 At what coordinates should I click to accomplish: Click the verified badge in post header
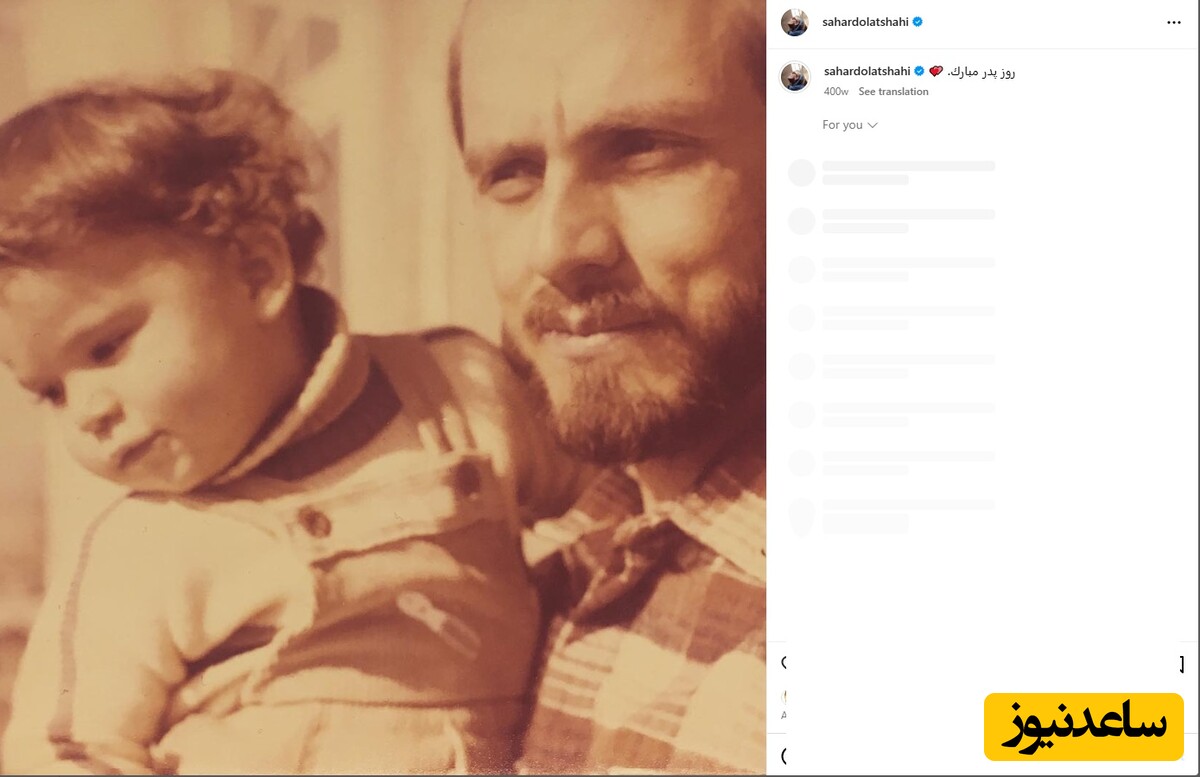(917, 22)
